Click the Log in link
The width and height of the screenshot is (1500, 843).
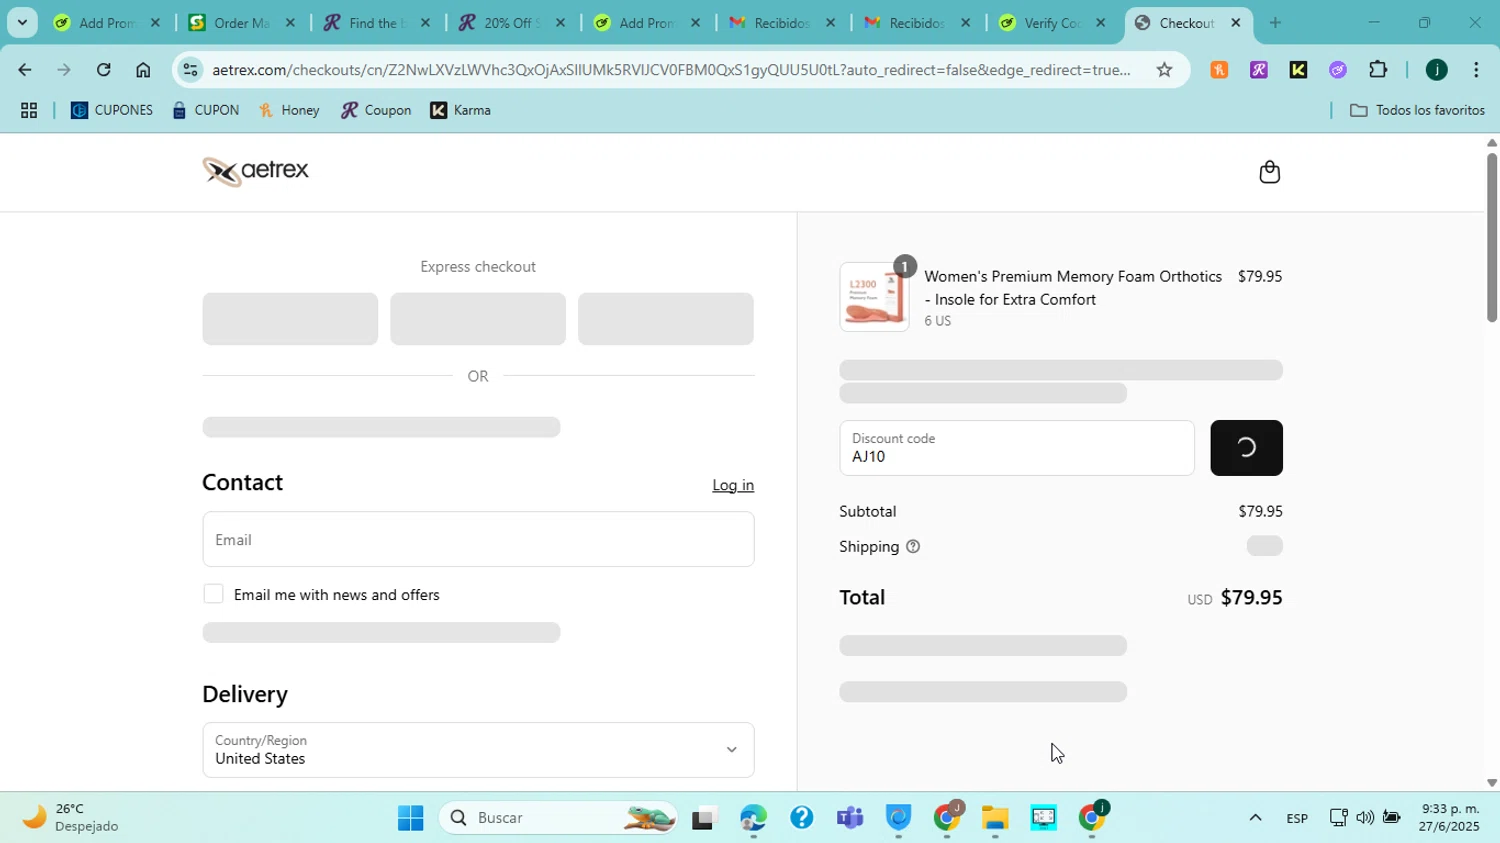tap(733, 485)
